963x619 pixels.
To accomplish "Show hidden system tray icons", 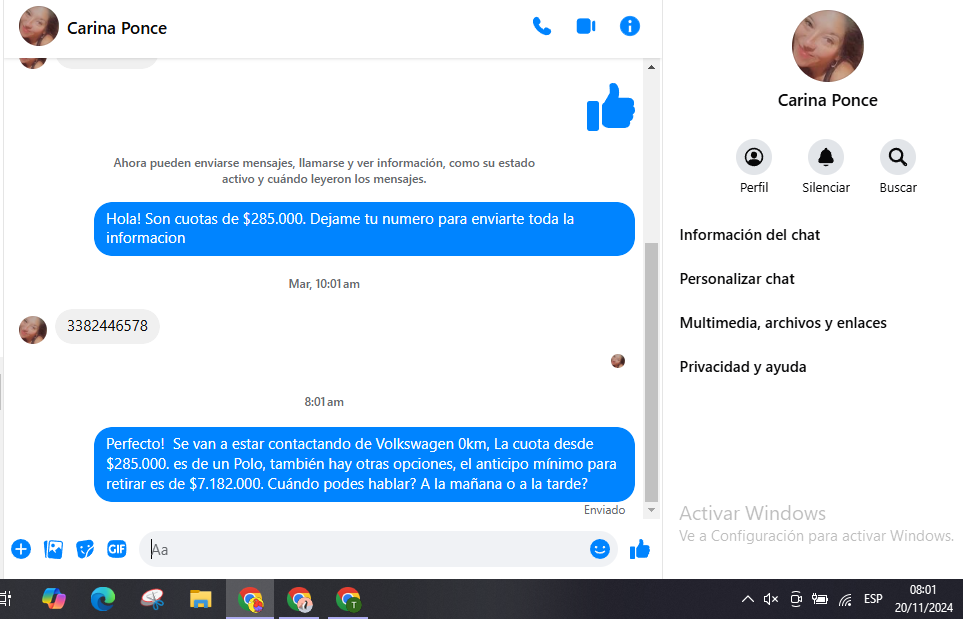I will click(x=747, y=599).
